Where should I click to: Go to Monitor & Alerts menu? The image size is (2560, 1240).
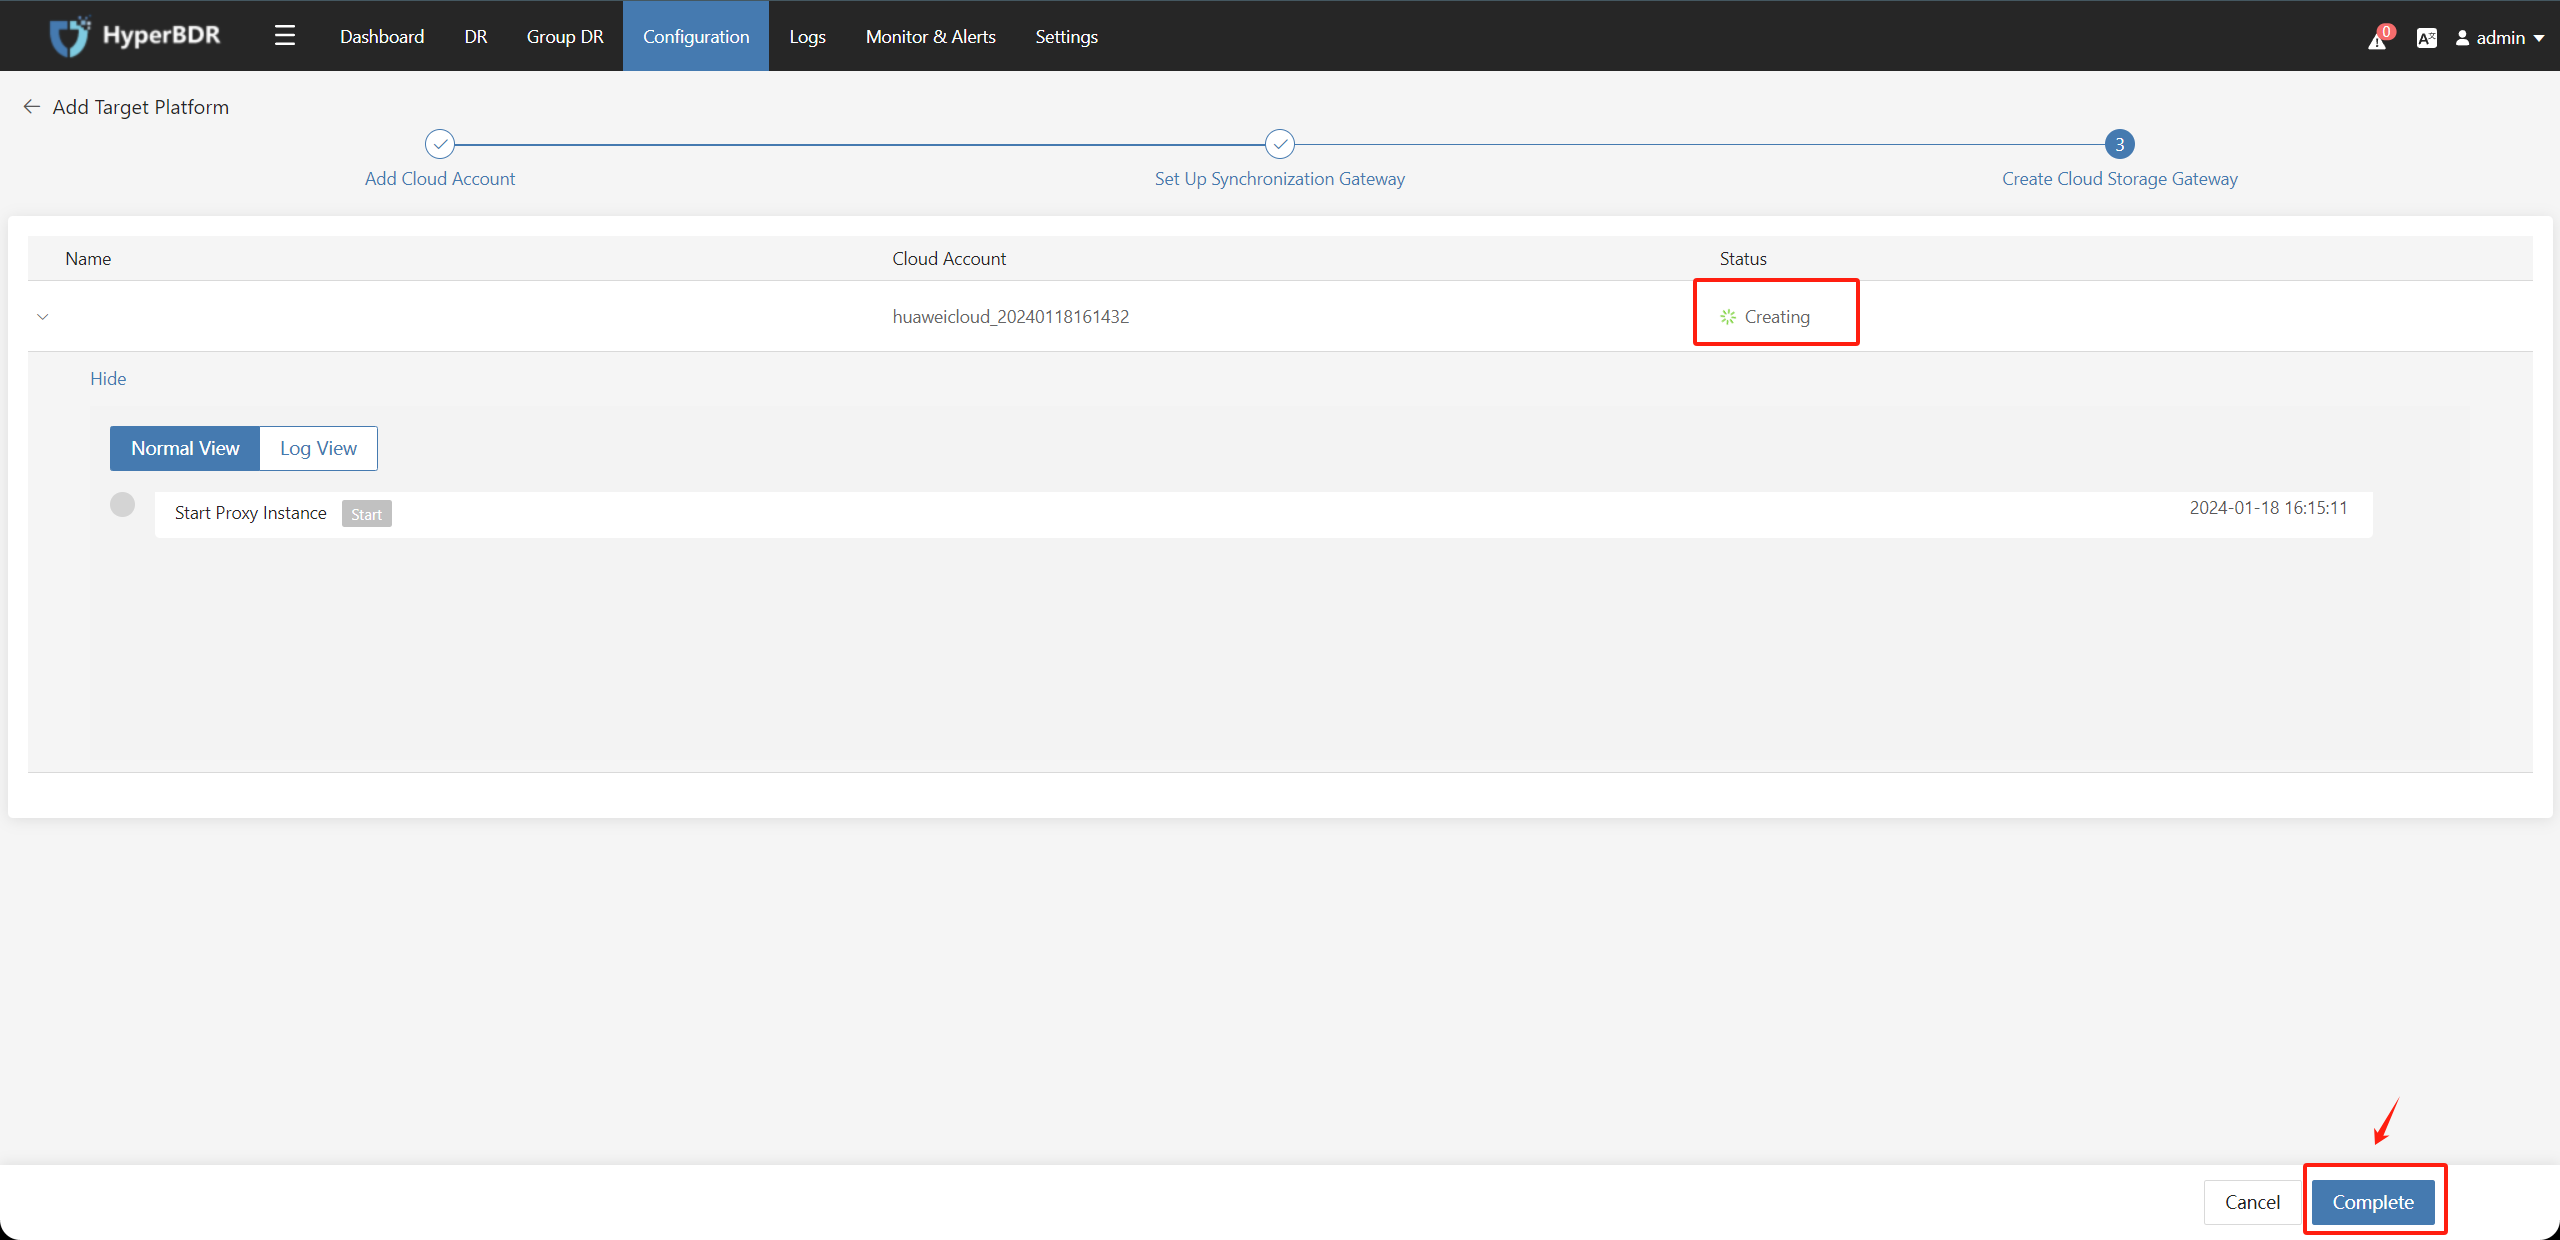click(930, 36)
